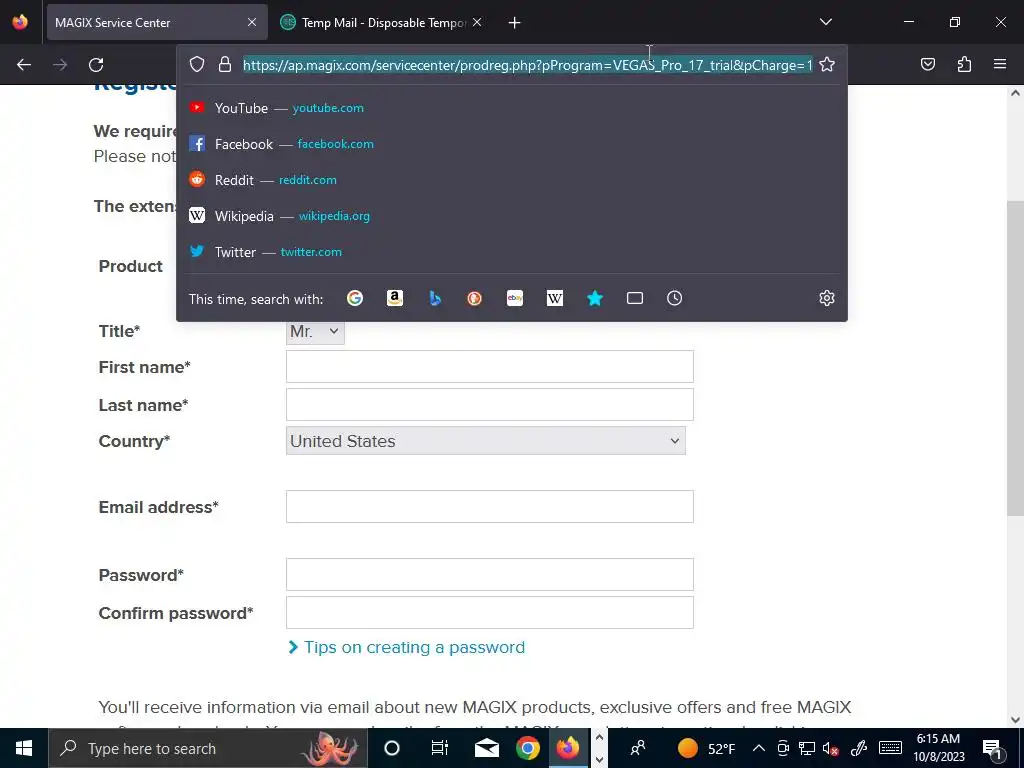
Task: Click the Email address input field
Action: click(x=490, y=506)
